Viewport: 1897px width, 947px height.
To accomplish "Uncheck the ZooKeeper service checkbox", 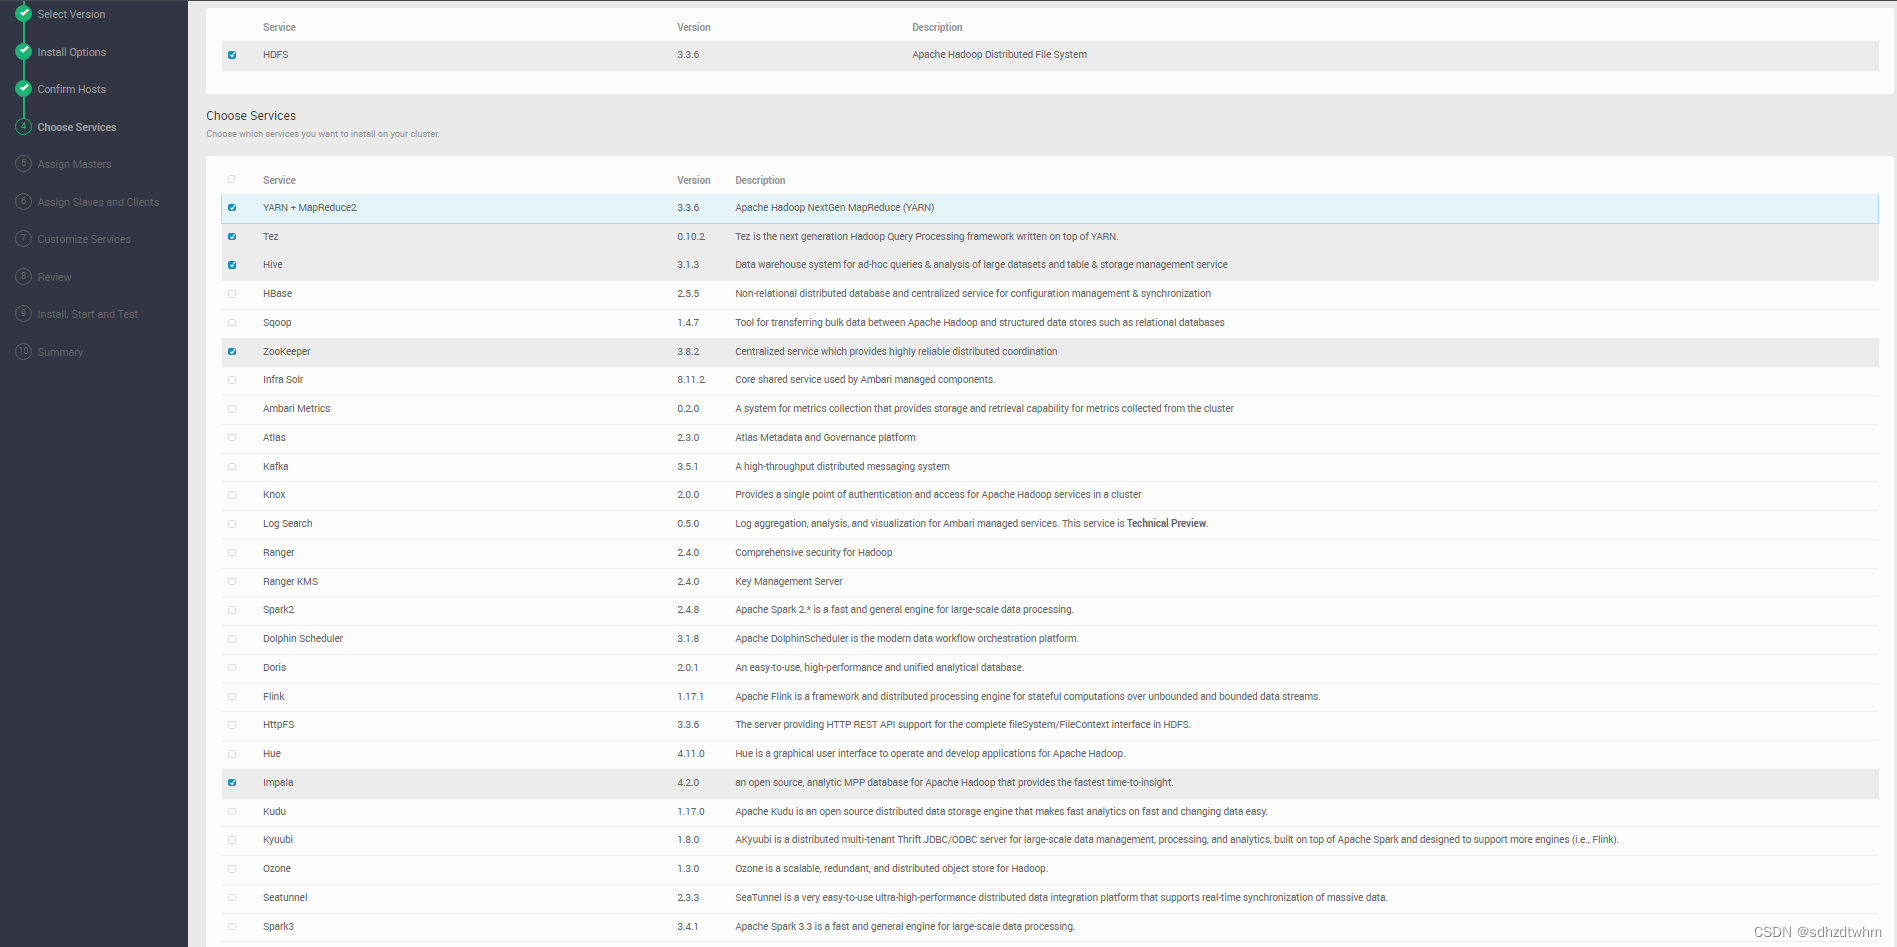I will pos(232,352).
